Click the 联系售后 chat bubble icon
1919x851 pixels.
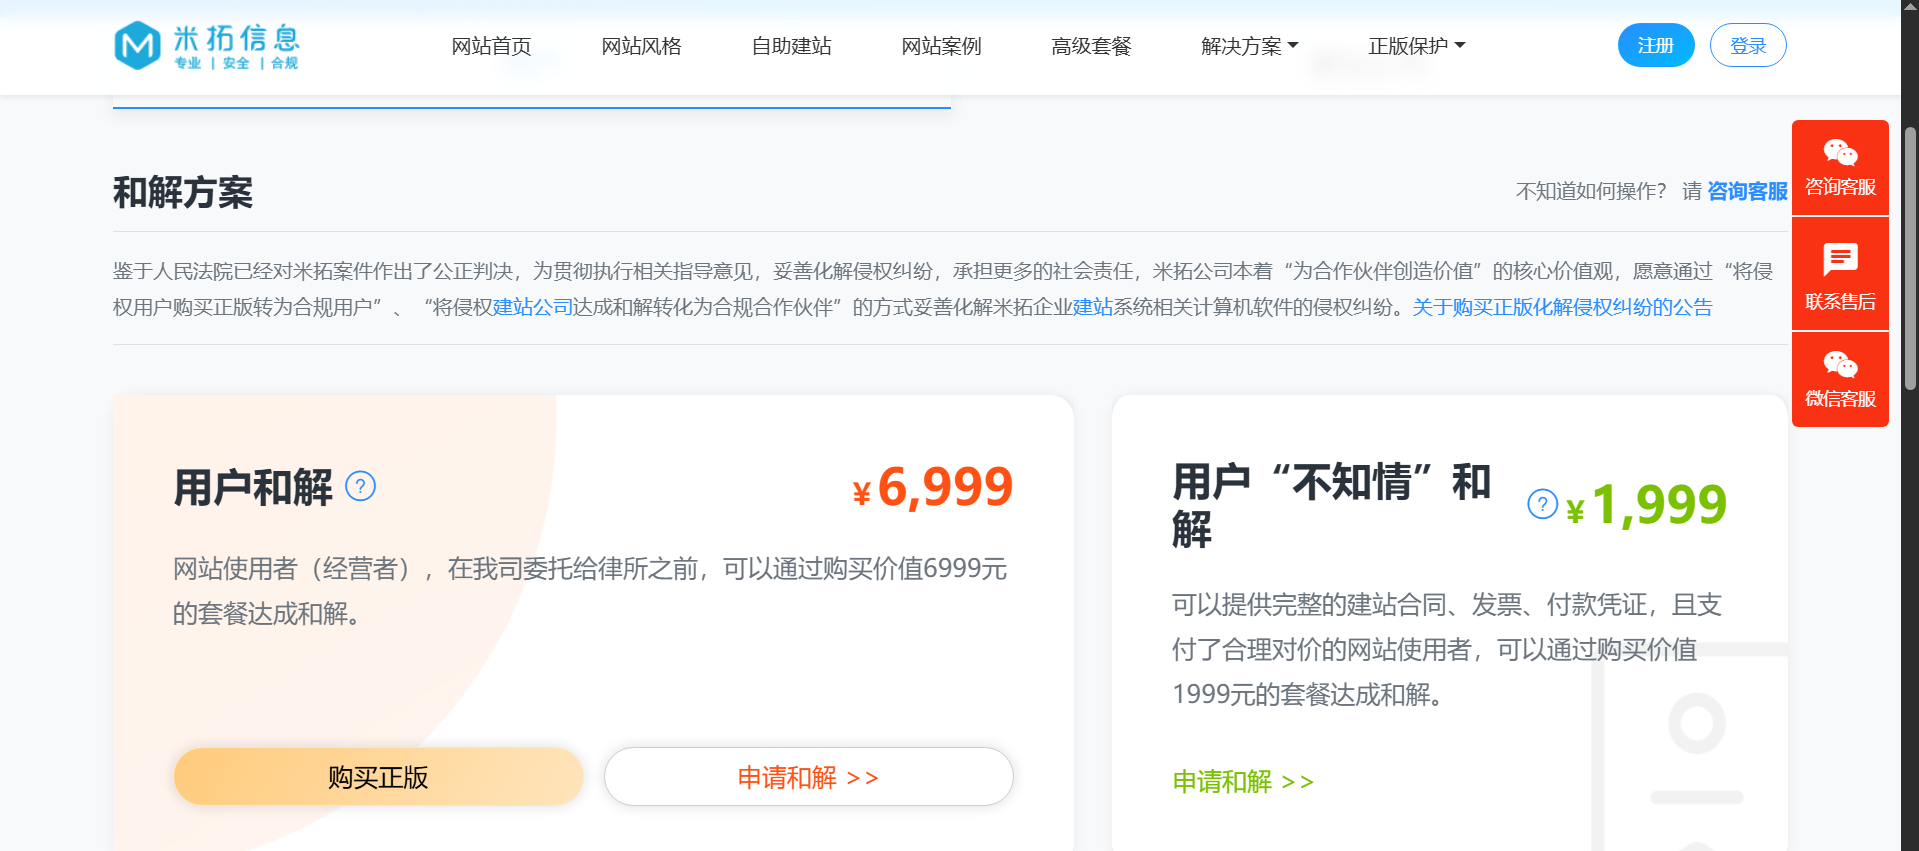click(1840, 259)
